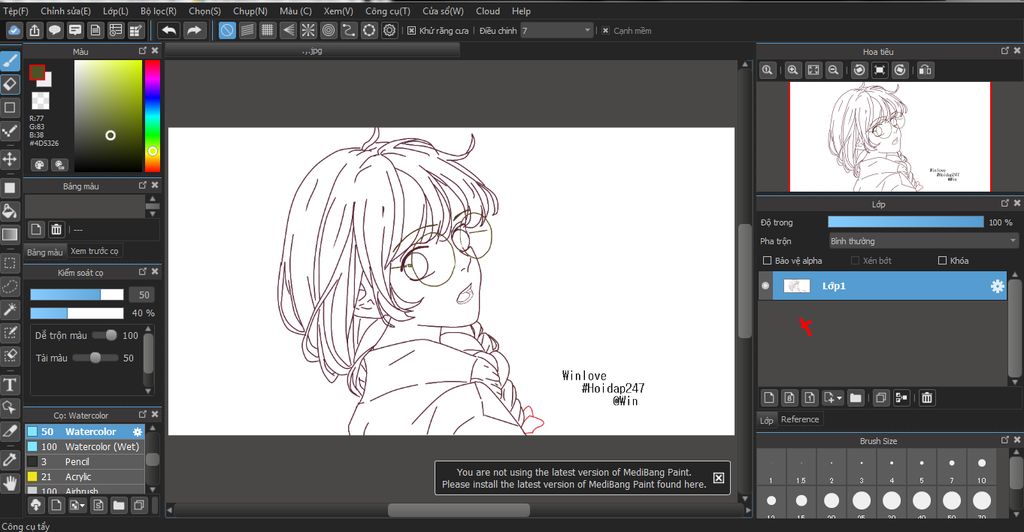Enable Bảo vệ alpha checkbox
The height and width of the screenshot is (532, 1024).
pyautogui.click(x=767, y=260)
